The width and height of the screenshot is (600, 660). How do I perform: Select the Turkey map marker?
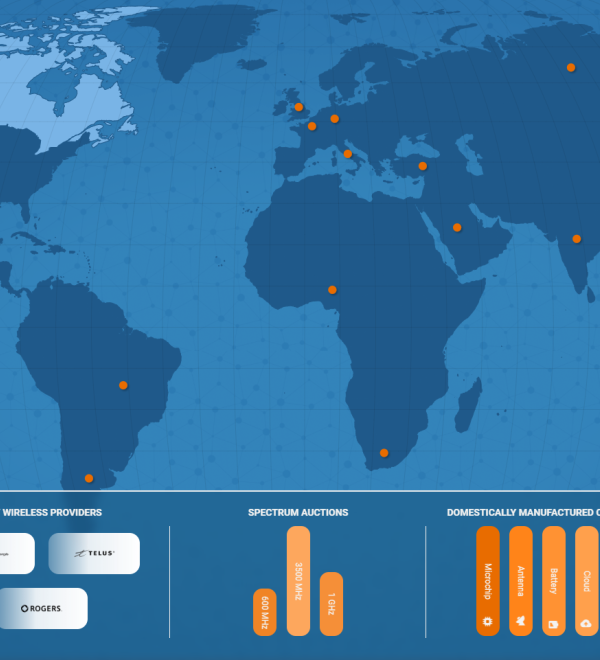pos(422,166)
